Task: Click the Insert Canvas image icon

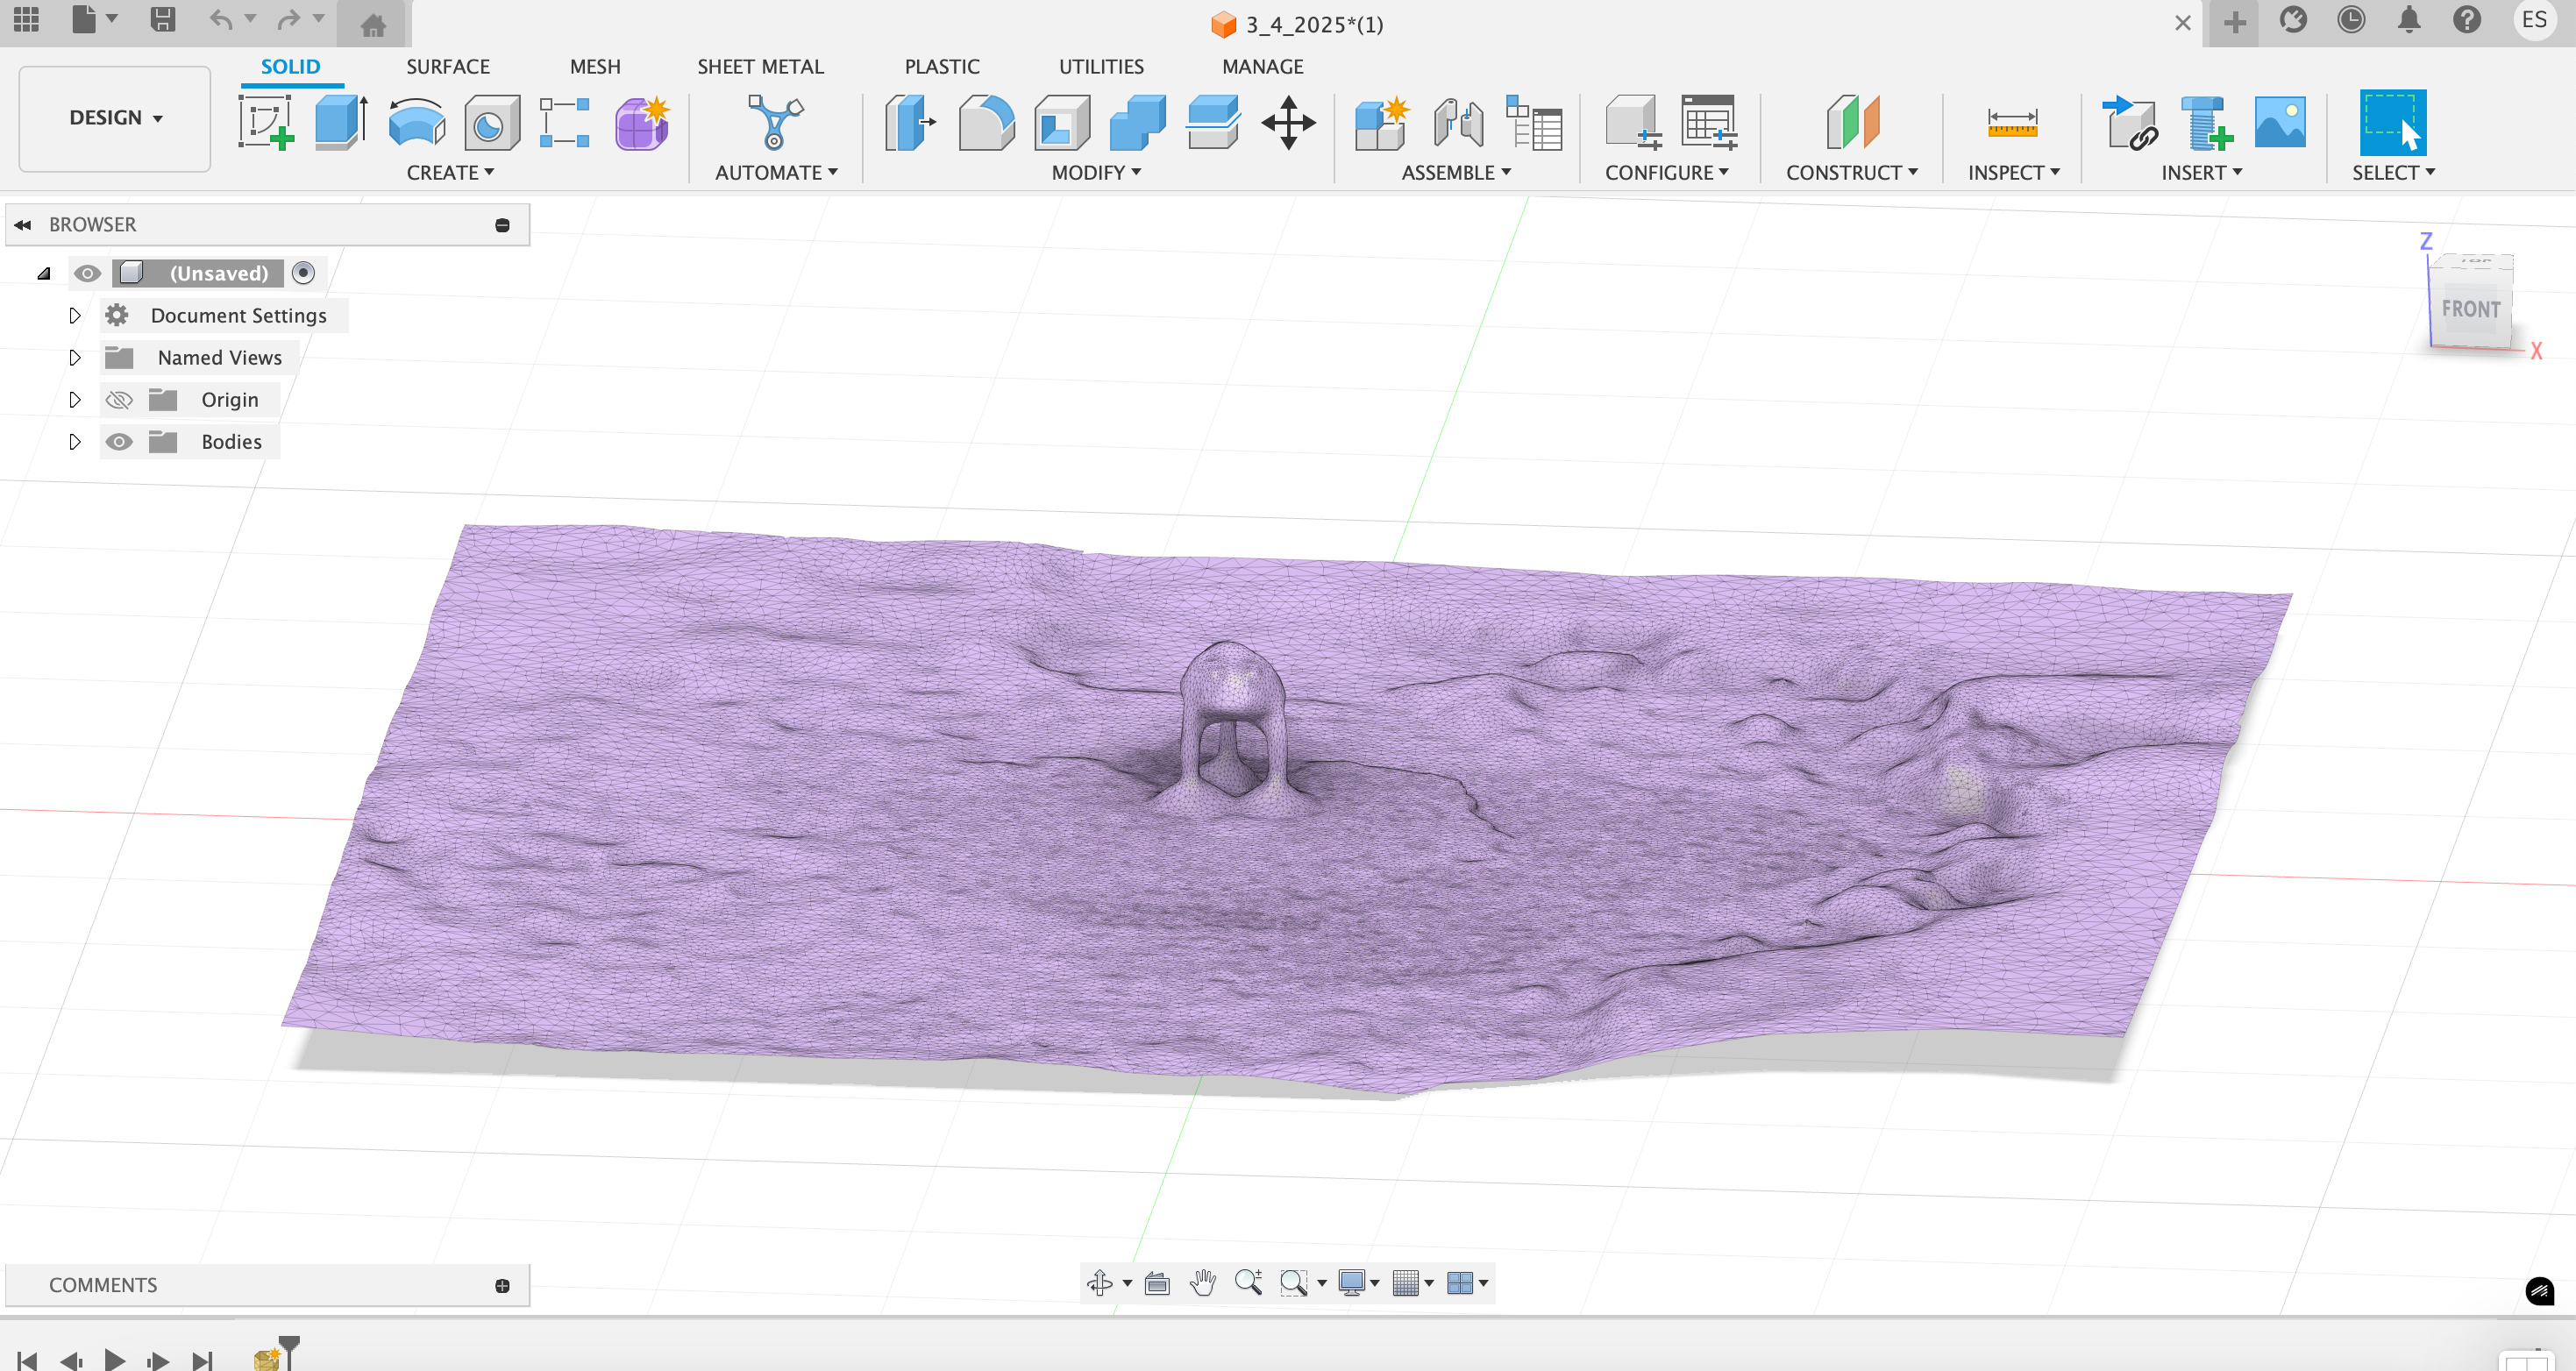Action: [x=2280, y=122]
